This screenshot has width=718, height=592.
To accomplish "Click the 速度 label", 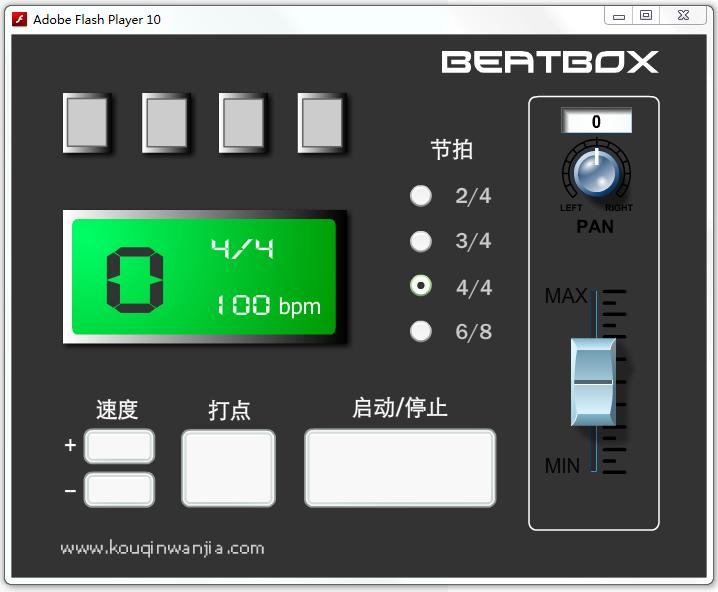I will coord(117,409).
